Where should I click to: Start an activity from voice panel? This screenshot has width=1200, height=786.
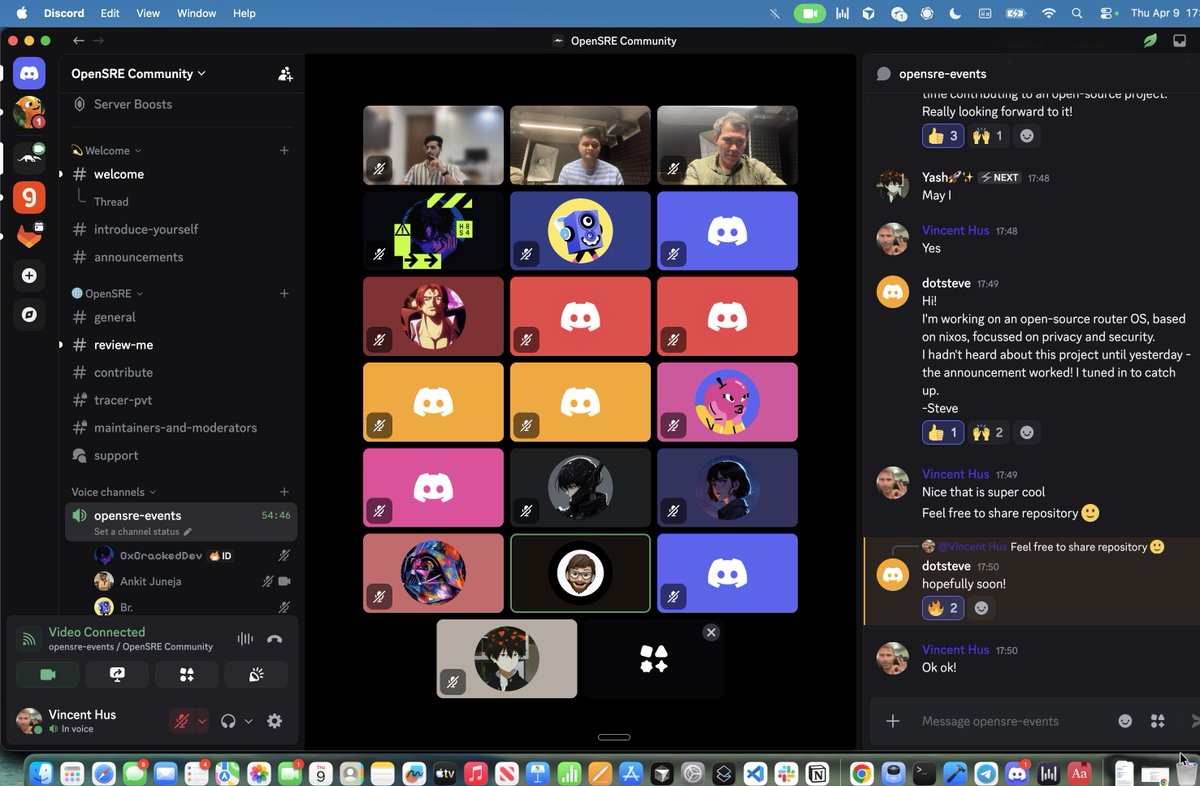[x=186, y=675]
